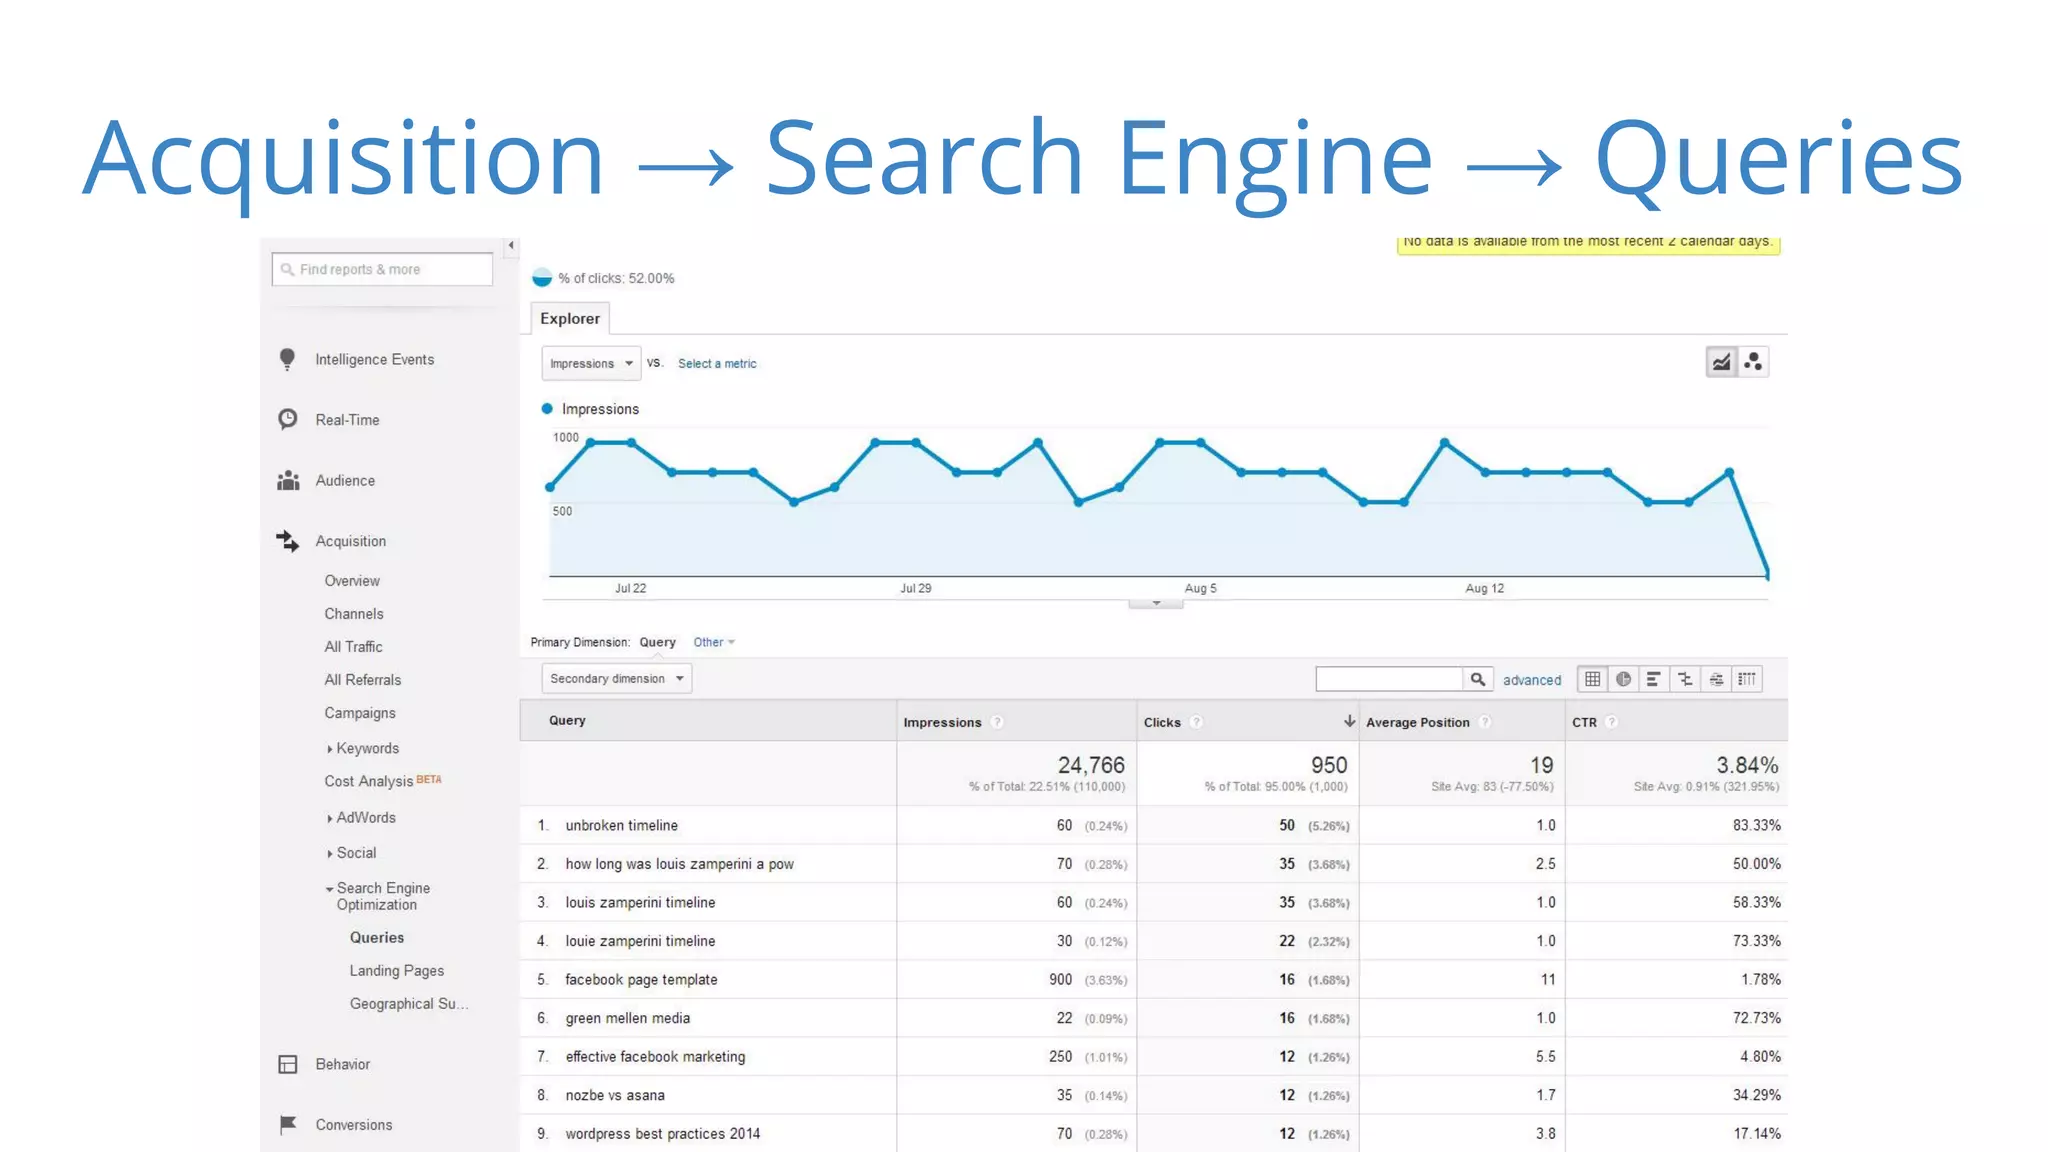Viewport: 2048px width, 1152px height.
Task: Click query 'effective facebook marketing'
Action: point(655,1056)
